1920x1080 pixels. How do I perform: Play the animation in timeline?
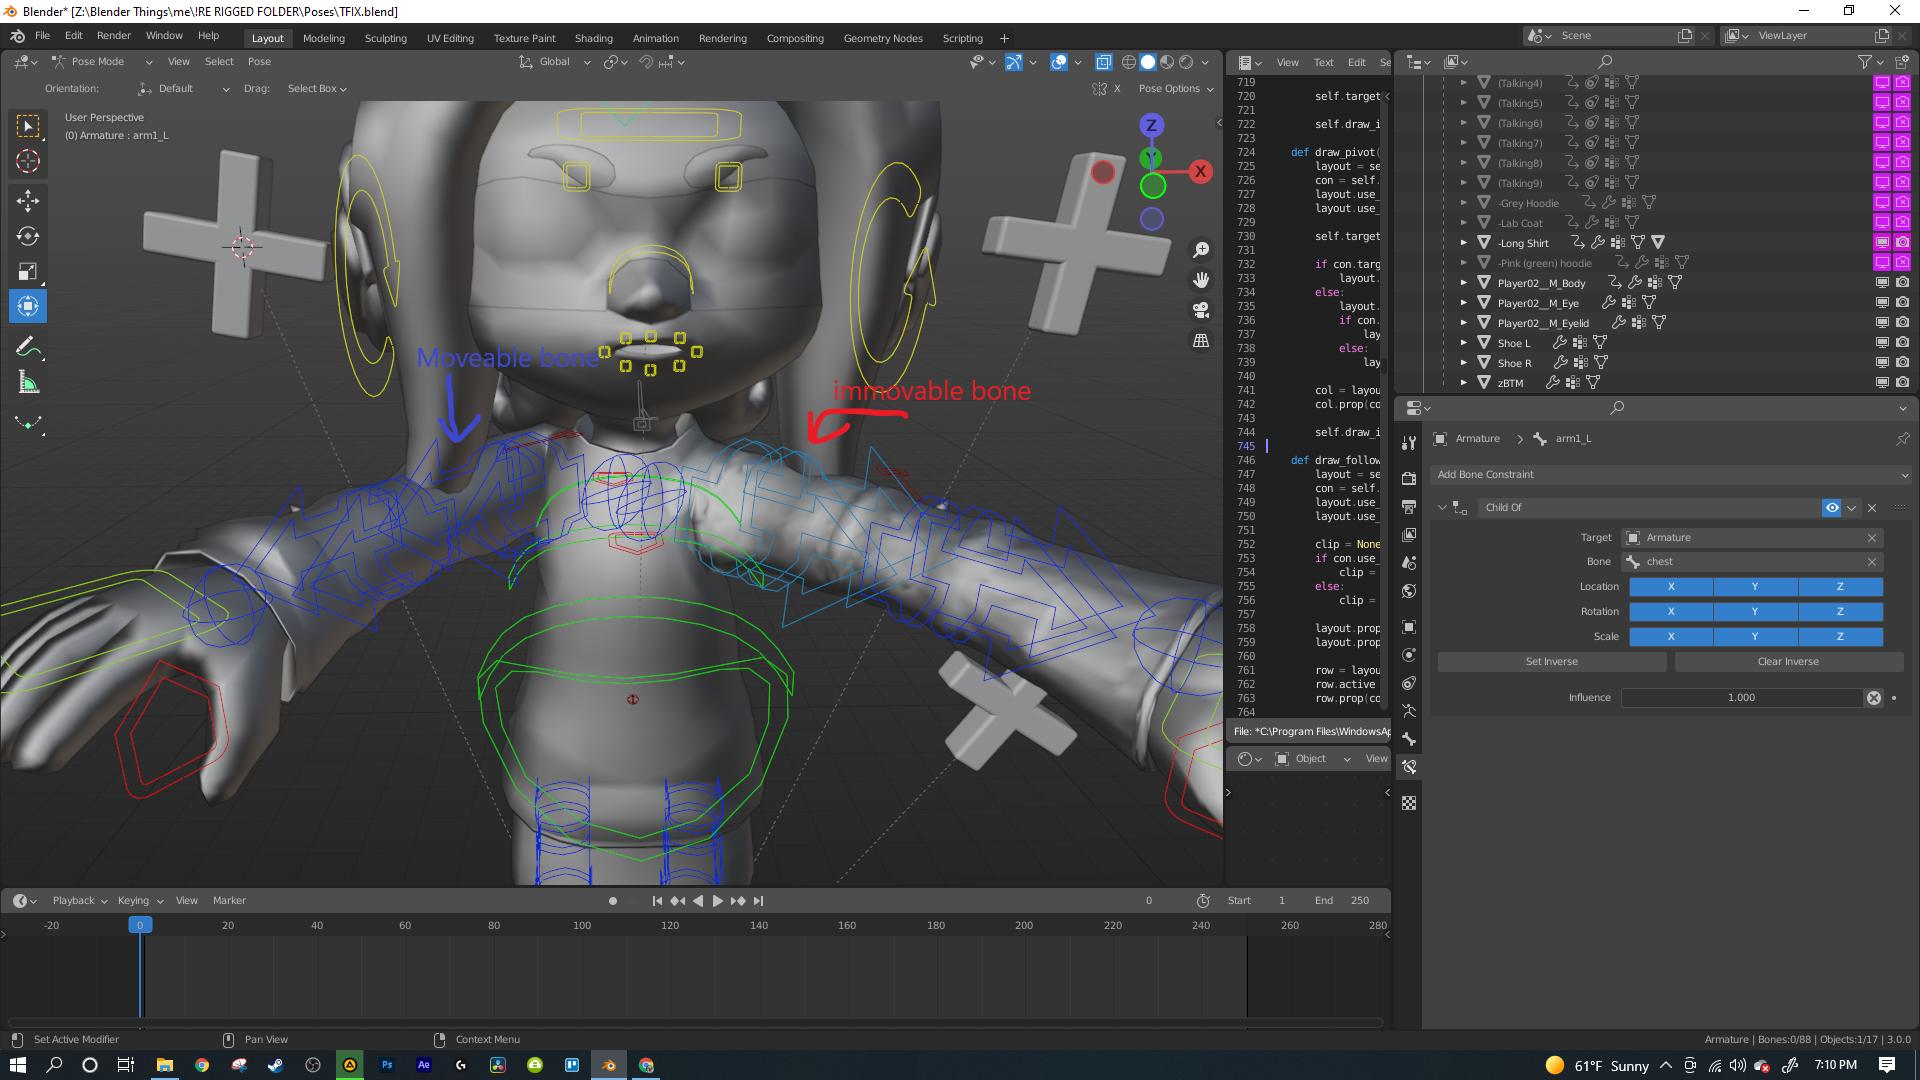[x=717, y=901]
